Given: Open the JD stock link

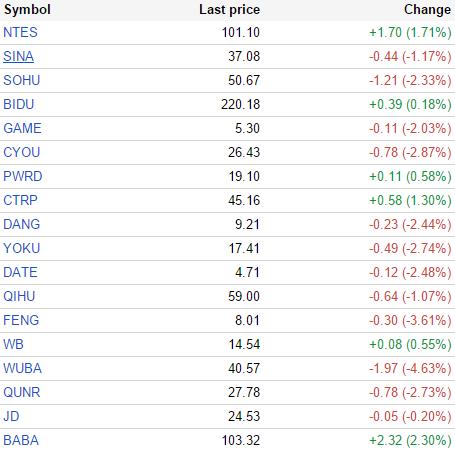Looking at the screenshot, I should click(11, 416).
